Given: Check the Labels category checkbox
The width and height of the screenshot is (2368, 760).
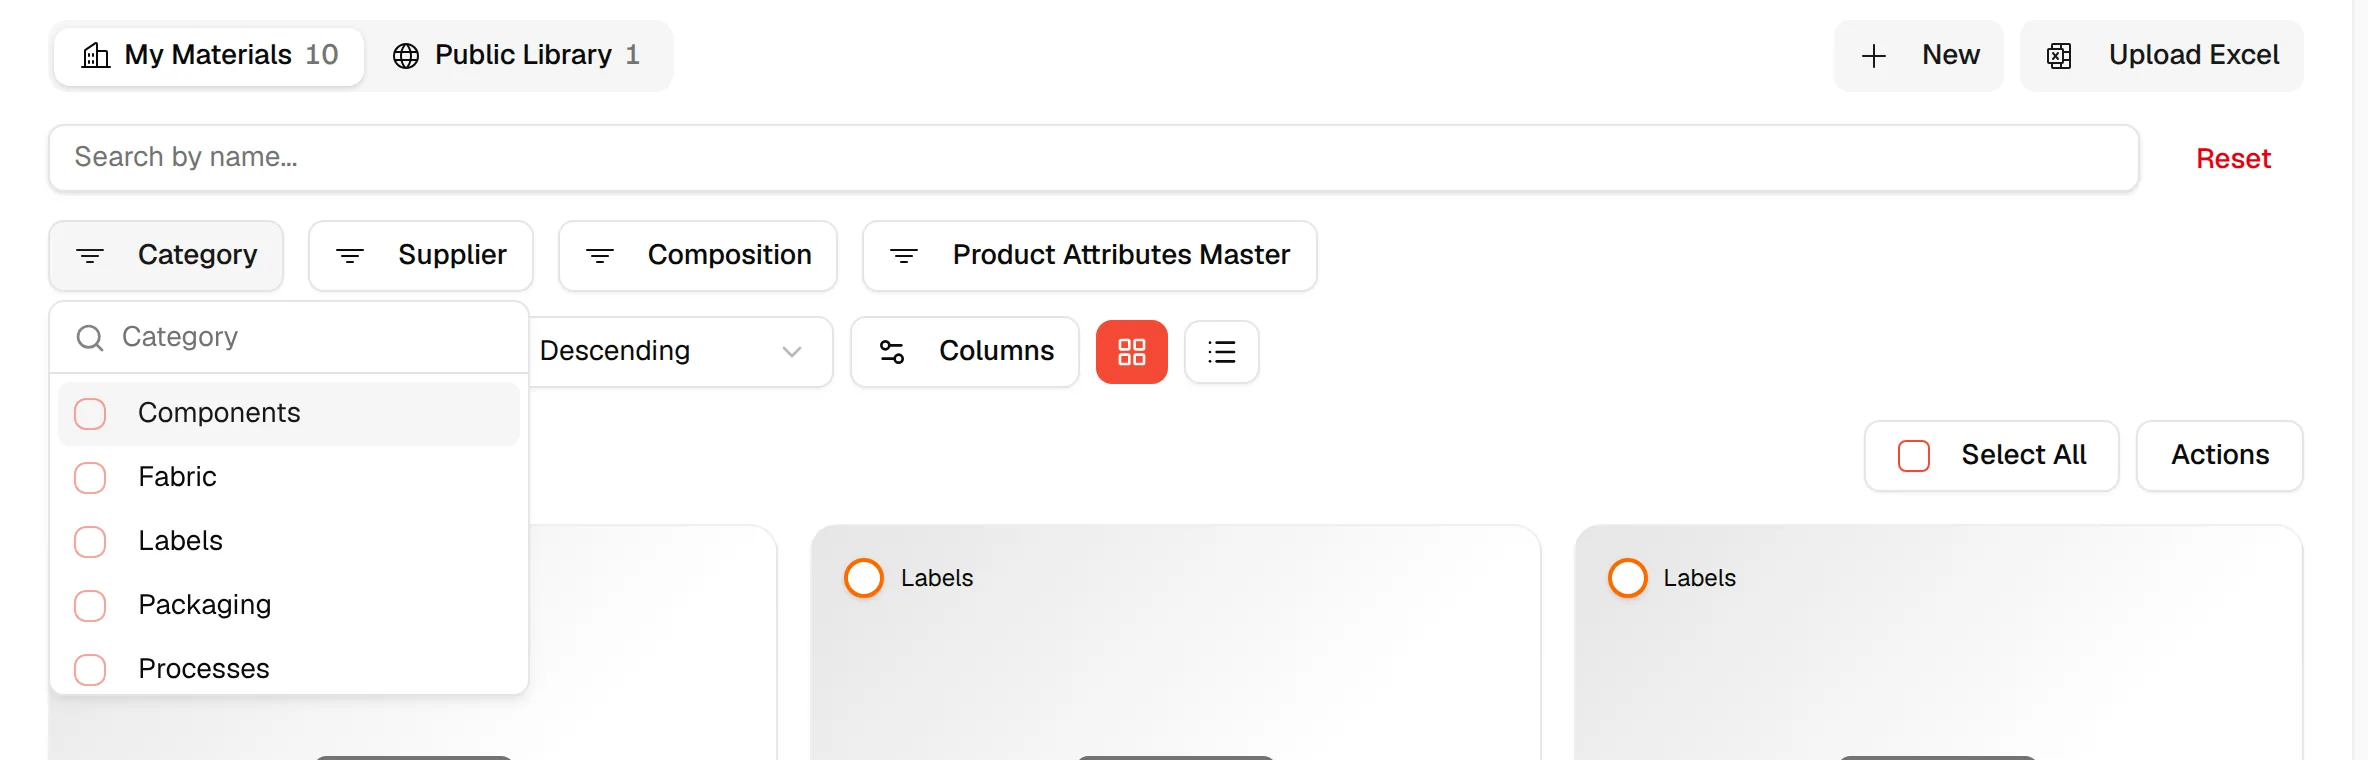Looking at the screenshot, I should (90, 542).
